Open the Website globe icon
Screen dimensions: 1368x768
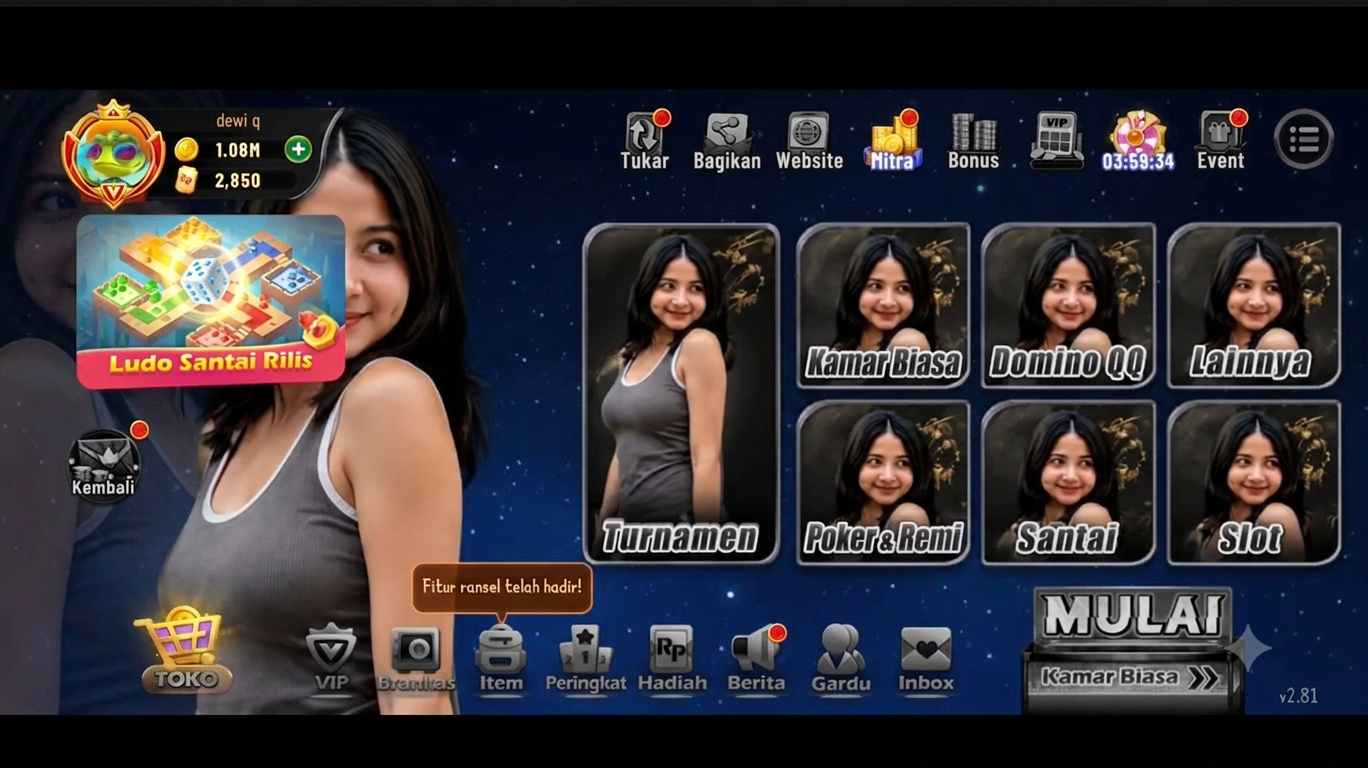pyautogui.click(x=809, y=141)
